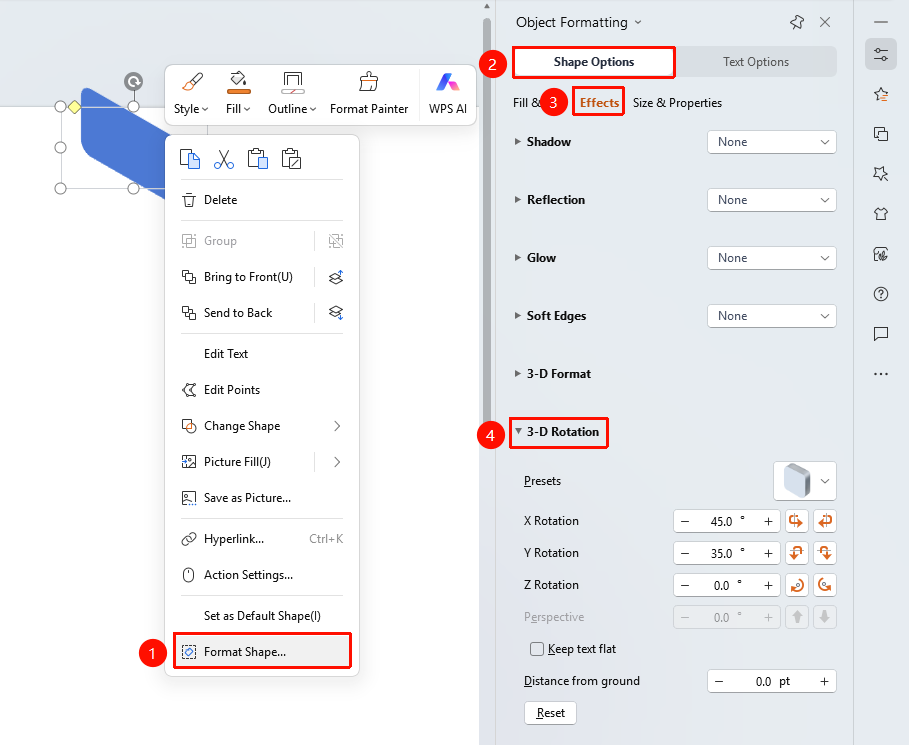Click the X Rotation rotate right icon
The height and width of the screenshot is (745, 909).
[x=824, y=521]
